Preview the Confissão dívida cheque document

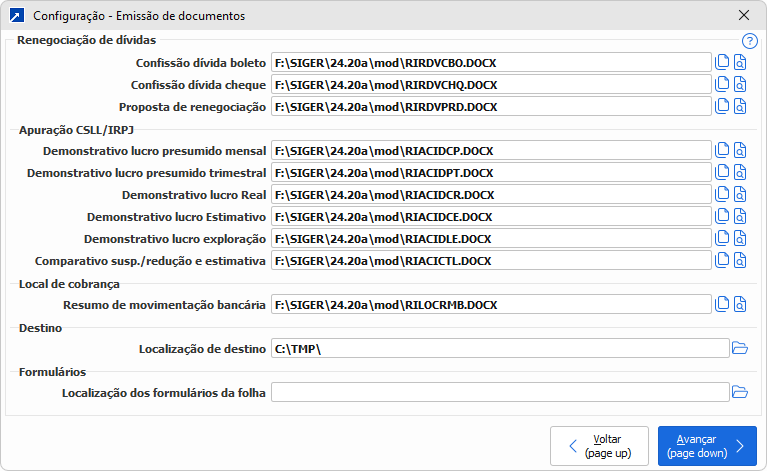(740, 85)
